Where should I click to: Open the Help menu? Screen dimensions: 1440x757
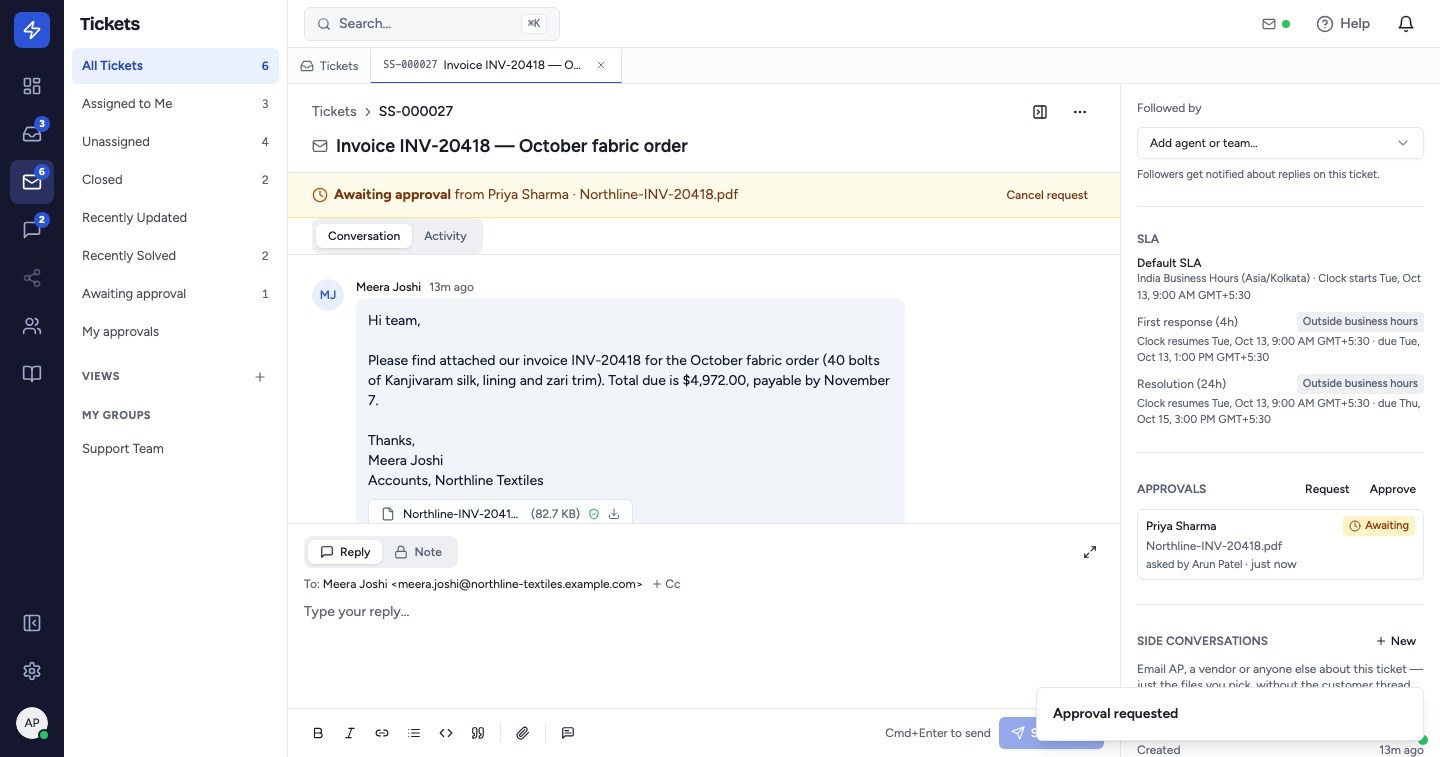coord(1343,24)
